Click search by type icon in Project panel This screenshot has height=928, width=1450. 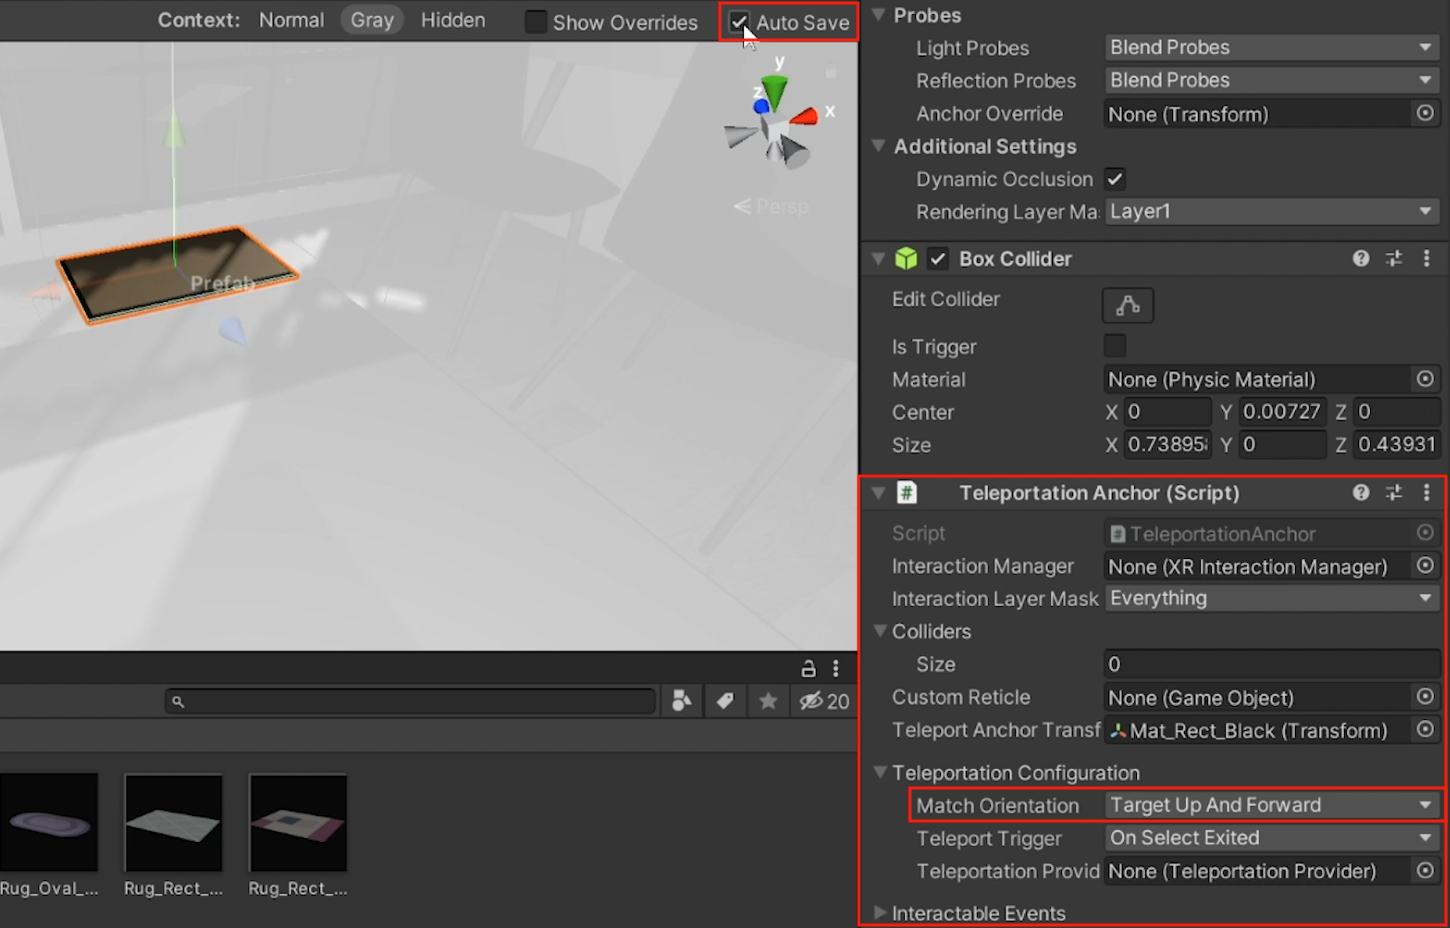point(682,701)
